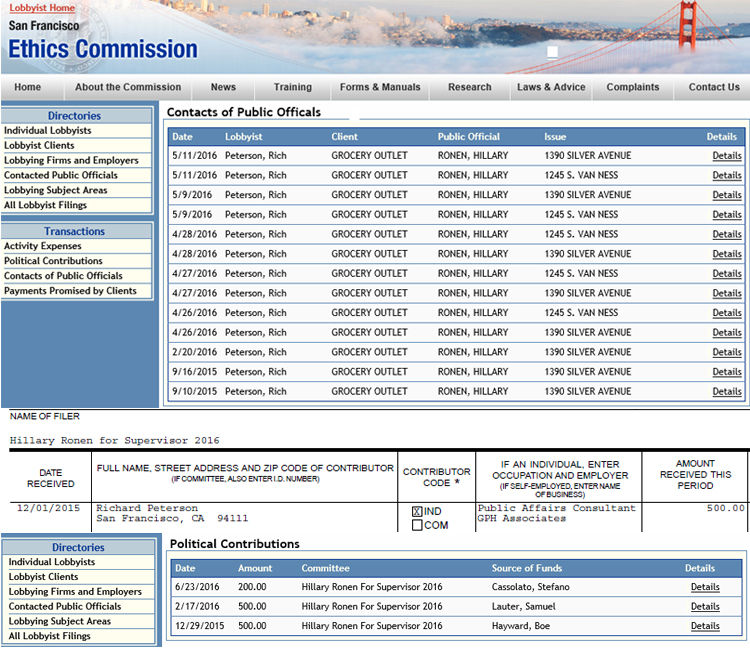Open Payments Promised by Clients link
Image resolution: width=750 pixels, height=649 pixels.
click(70, 291)
